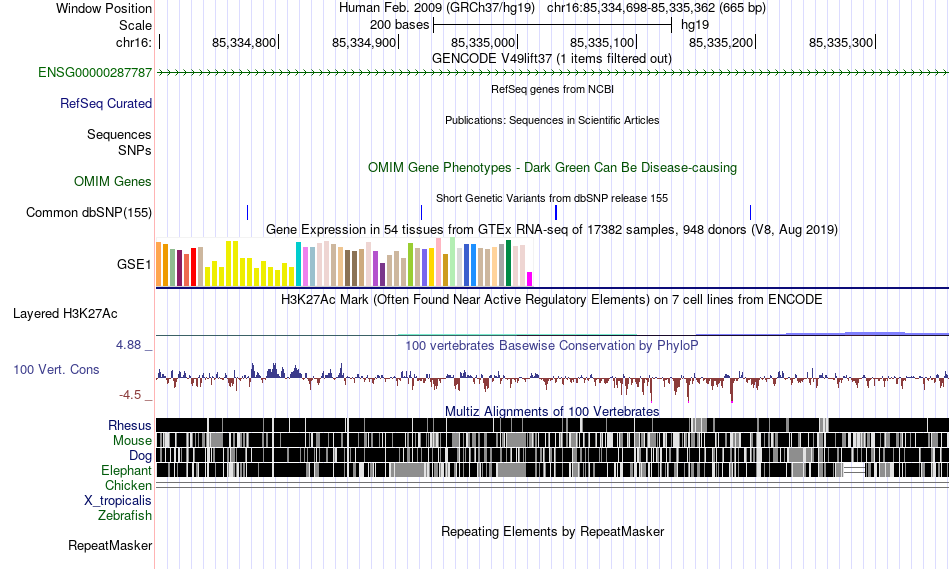The height and width of the screenshot is (569, 950).
Task: Open OMIM Gene Phenotypes track title
Action: click(x=553, y=167)
